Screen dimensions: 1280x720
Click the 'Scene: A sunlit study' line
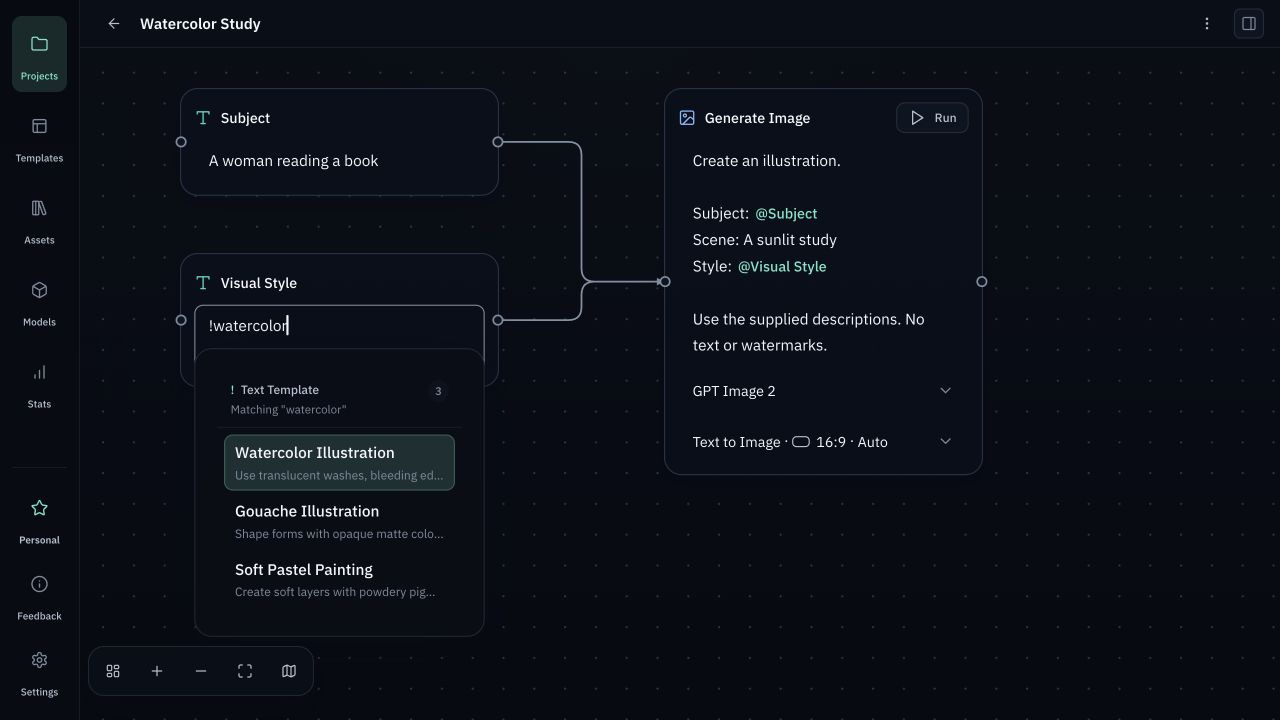765,240
